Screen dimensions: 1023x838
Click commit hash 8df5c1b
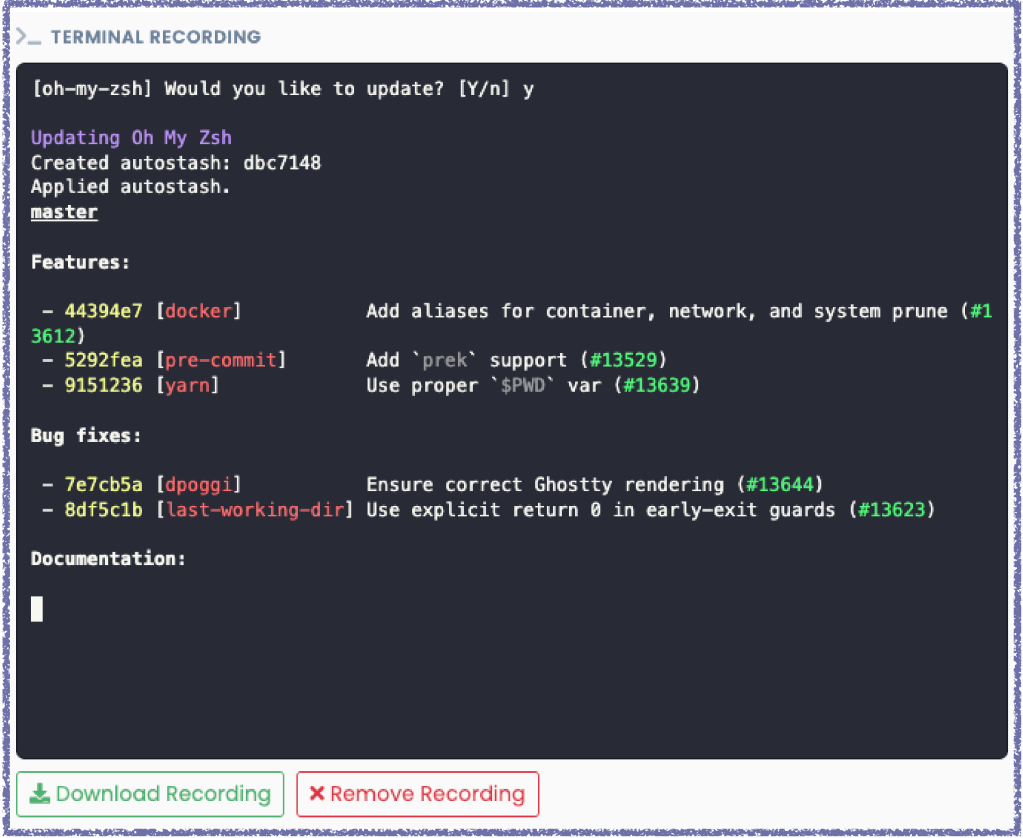point(104,510)
